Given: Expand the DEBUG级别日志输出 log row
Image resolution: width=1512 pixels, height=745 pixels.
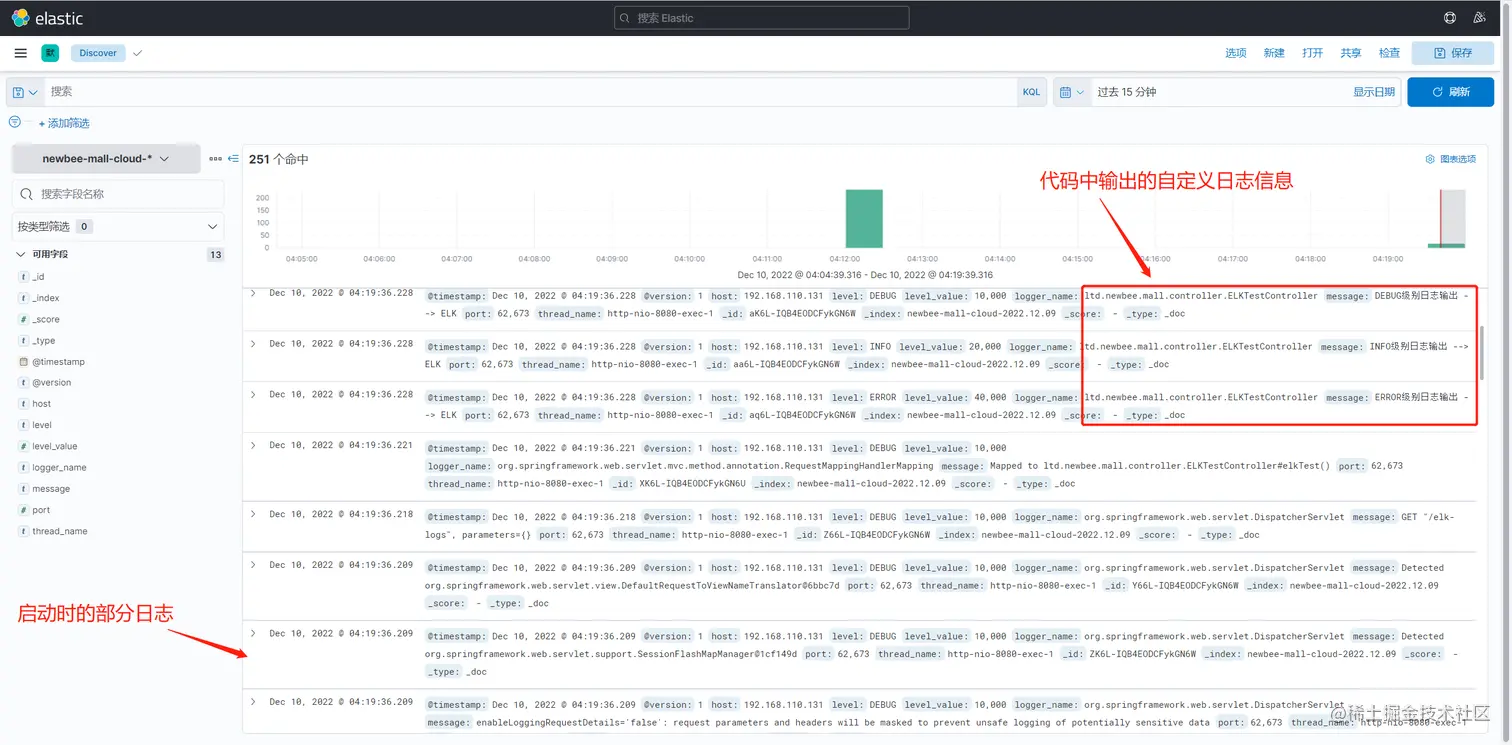Looking at the screenshot, I should tap(253, 293).
